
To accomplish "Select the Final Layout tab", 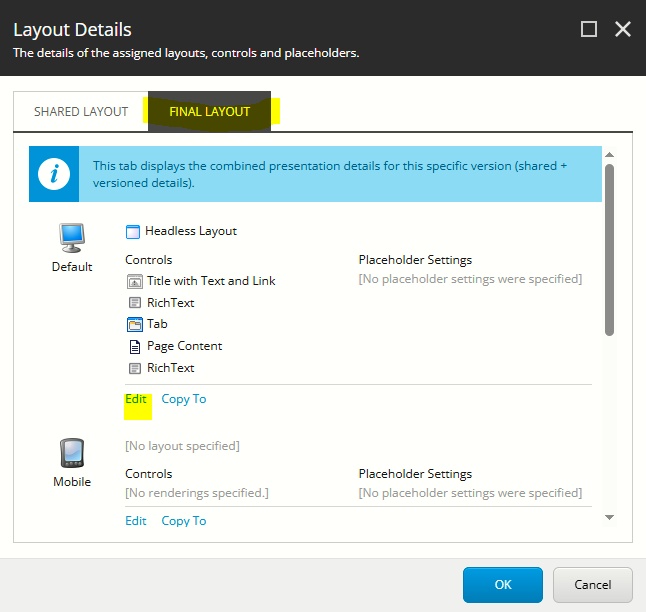I will click(209, 112).
